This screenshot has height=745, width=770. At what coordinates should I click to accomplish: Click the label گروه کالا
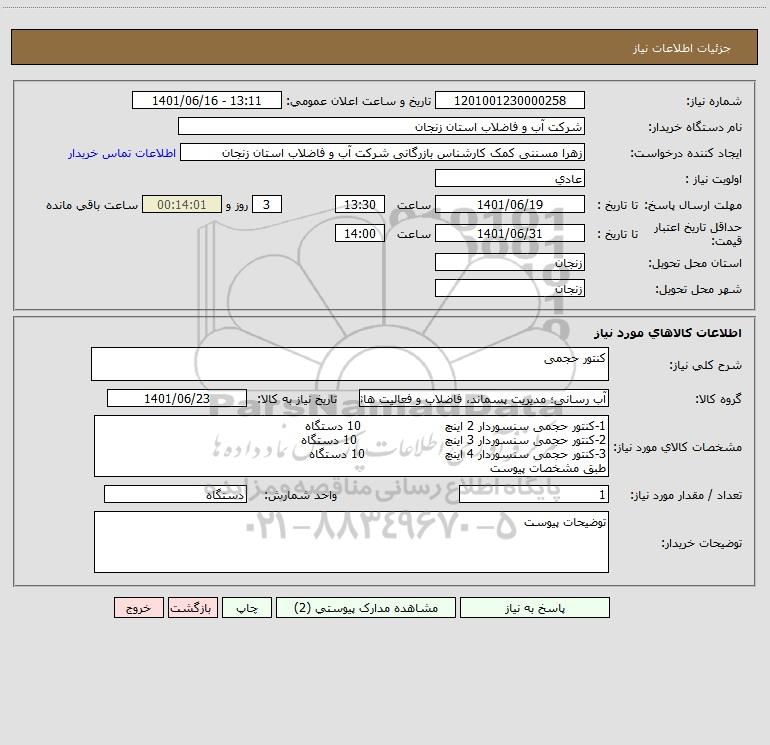(718, 399)
